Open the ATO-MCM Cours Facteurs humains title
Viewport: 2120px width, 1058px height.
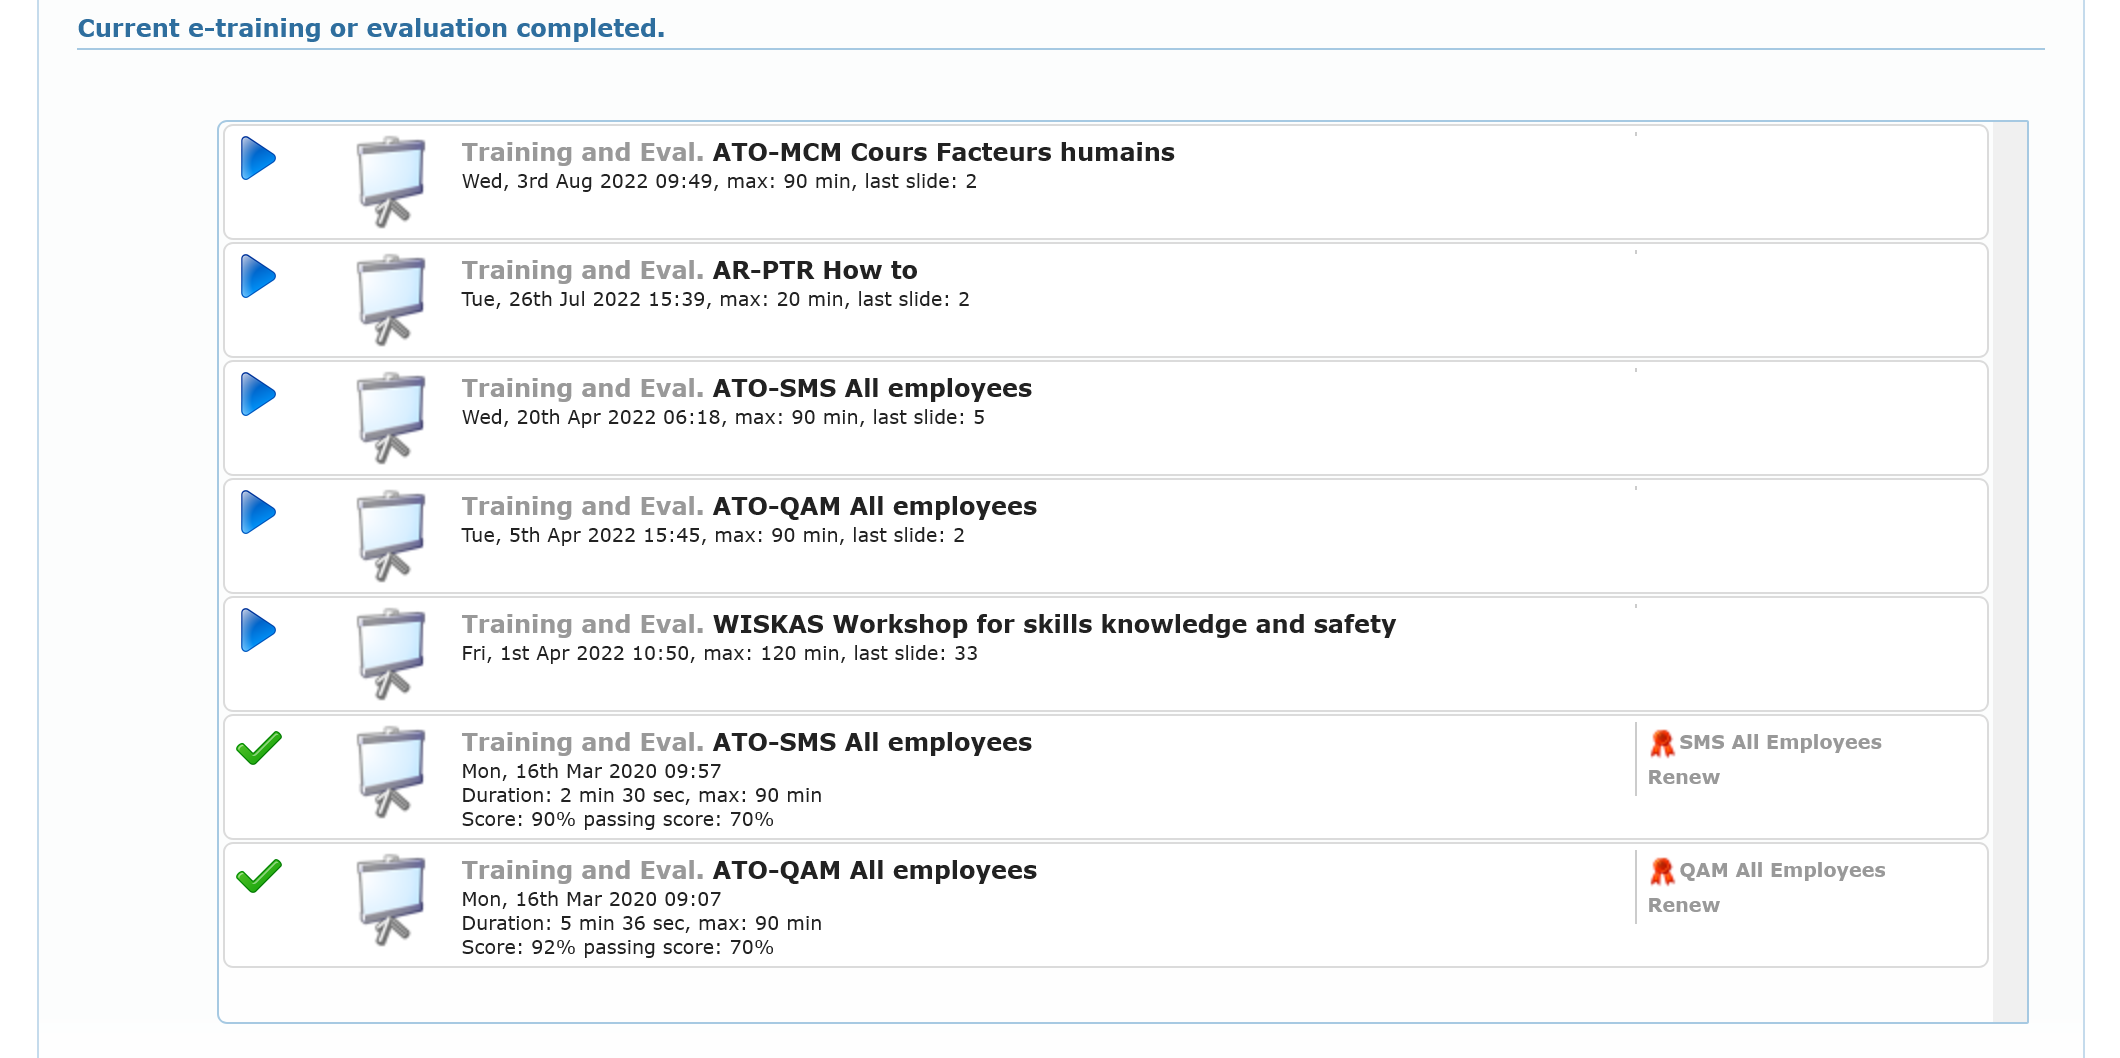pos(943,152)
